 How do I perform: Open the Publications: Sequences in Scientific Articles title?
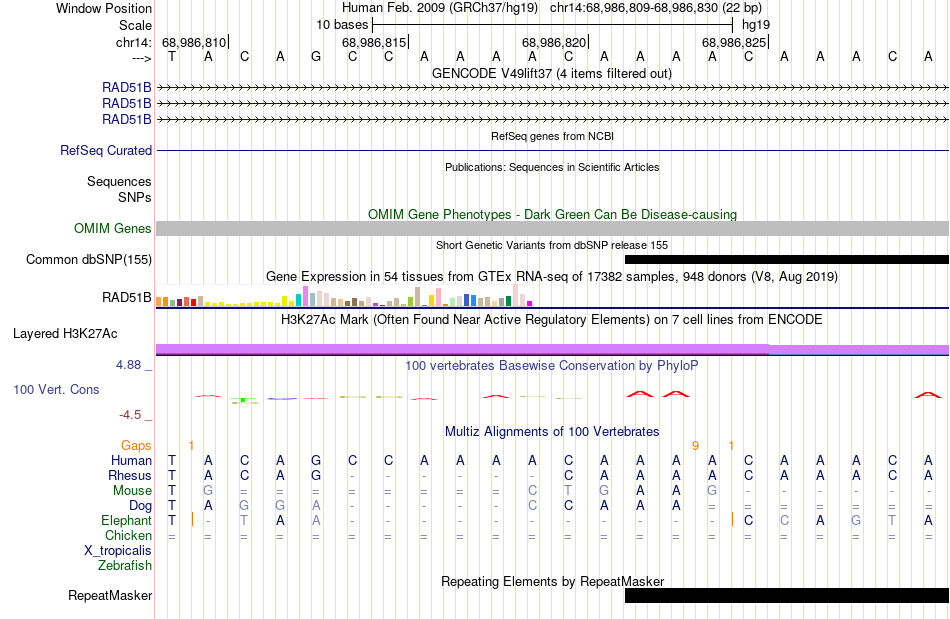coord(552,167)
